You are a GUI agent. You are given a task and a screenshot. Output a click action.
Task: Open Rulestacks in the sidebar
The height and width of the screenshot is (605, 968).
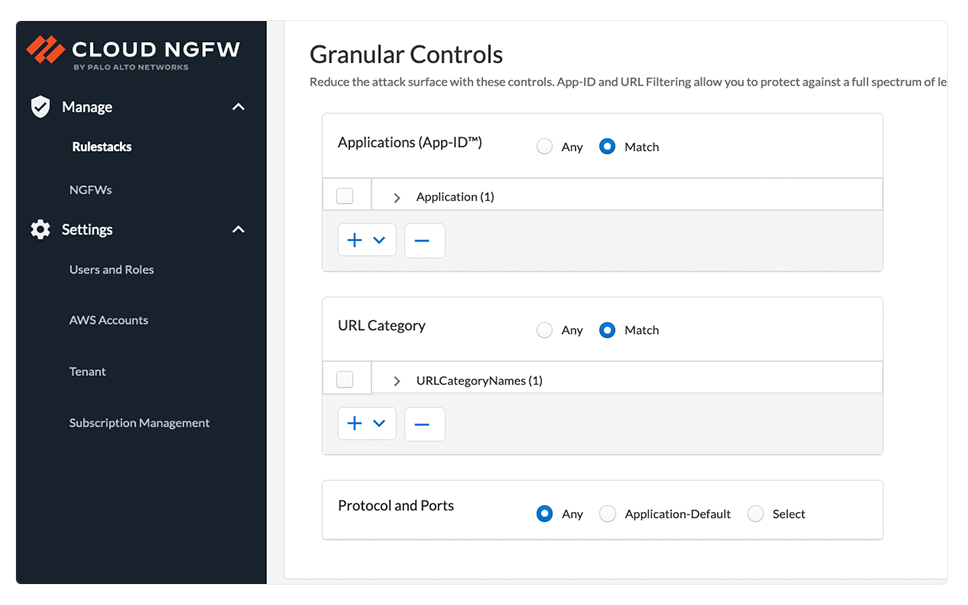[x=102, y=147]
